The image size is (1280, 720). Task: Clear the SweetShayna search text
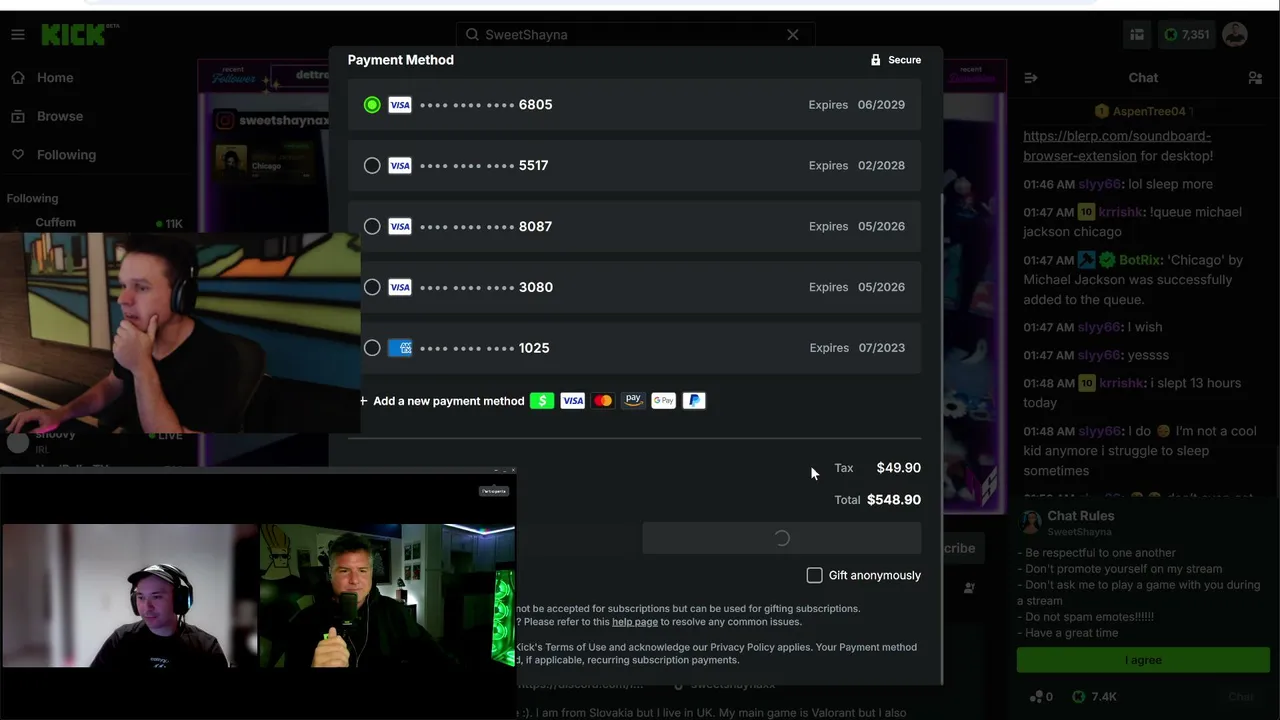[793, 35]
